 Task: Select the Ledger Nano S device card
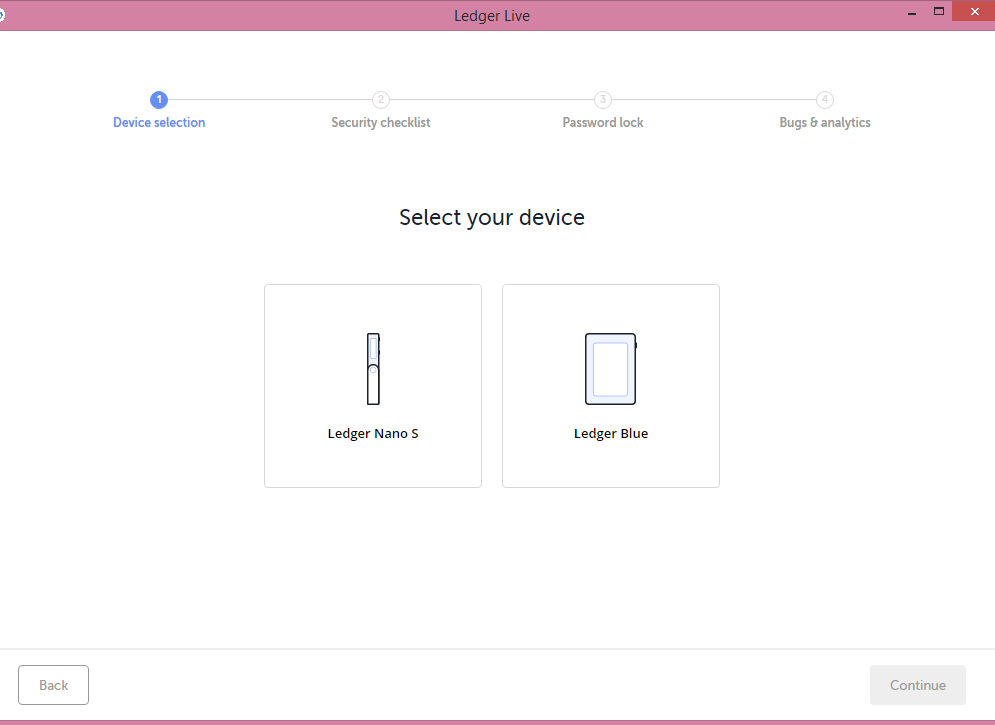click(373, 386)
